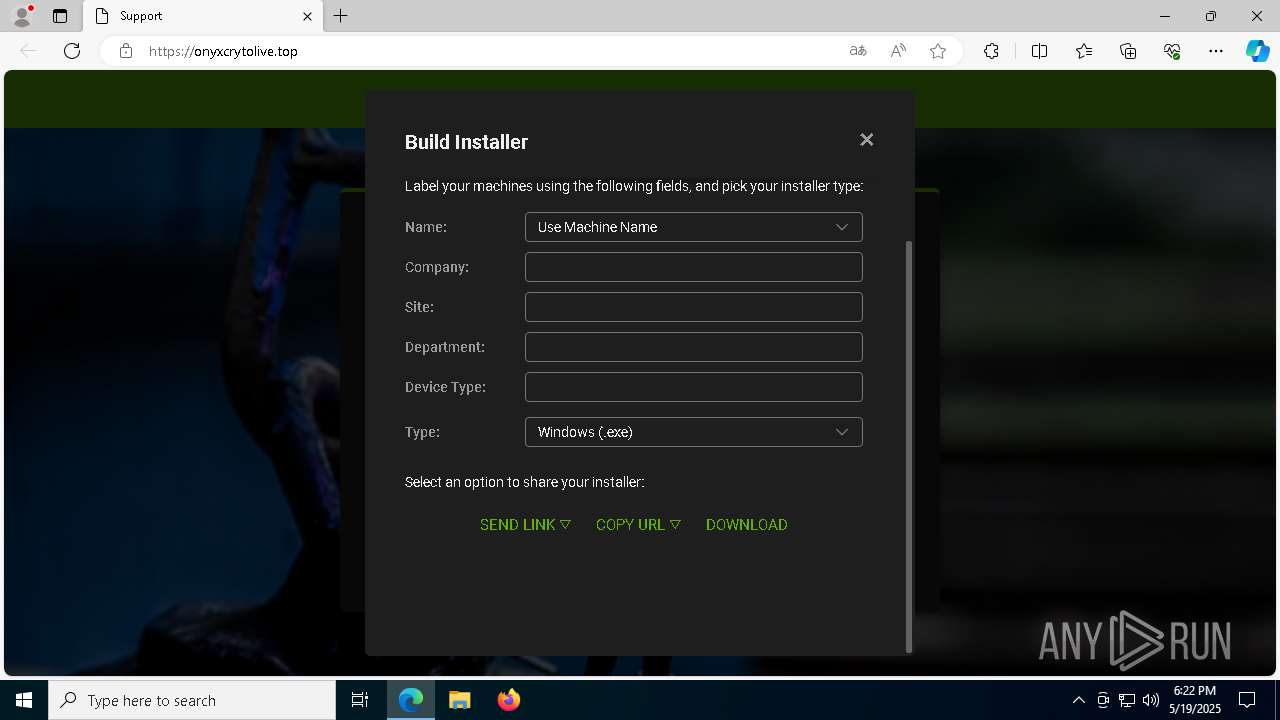Close the Support tab
The height and width of the screenshot is (720, 1280).
308,16
